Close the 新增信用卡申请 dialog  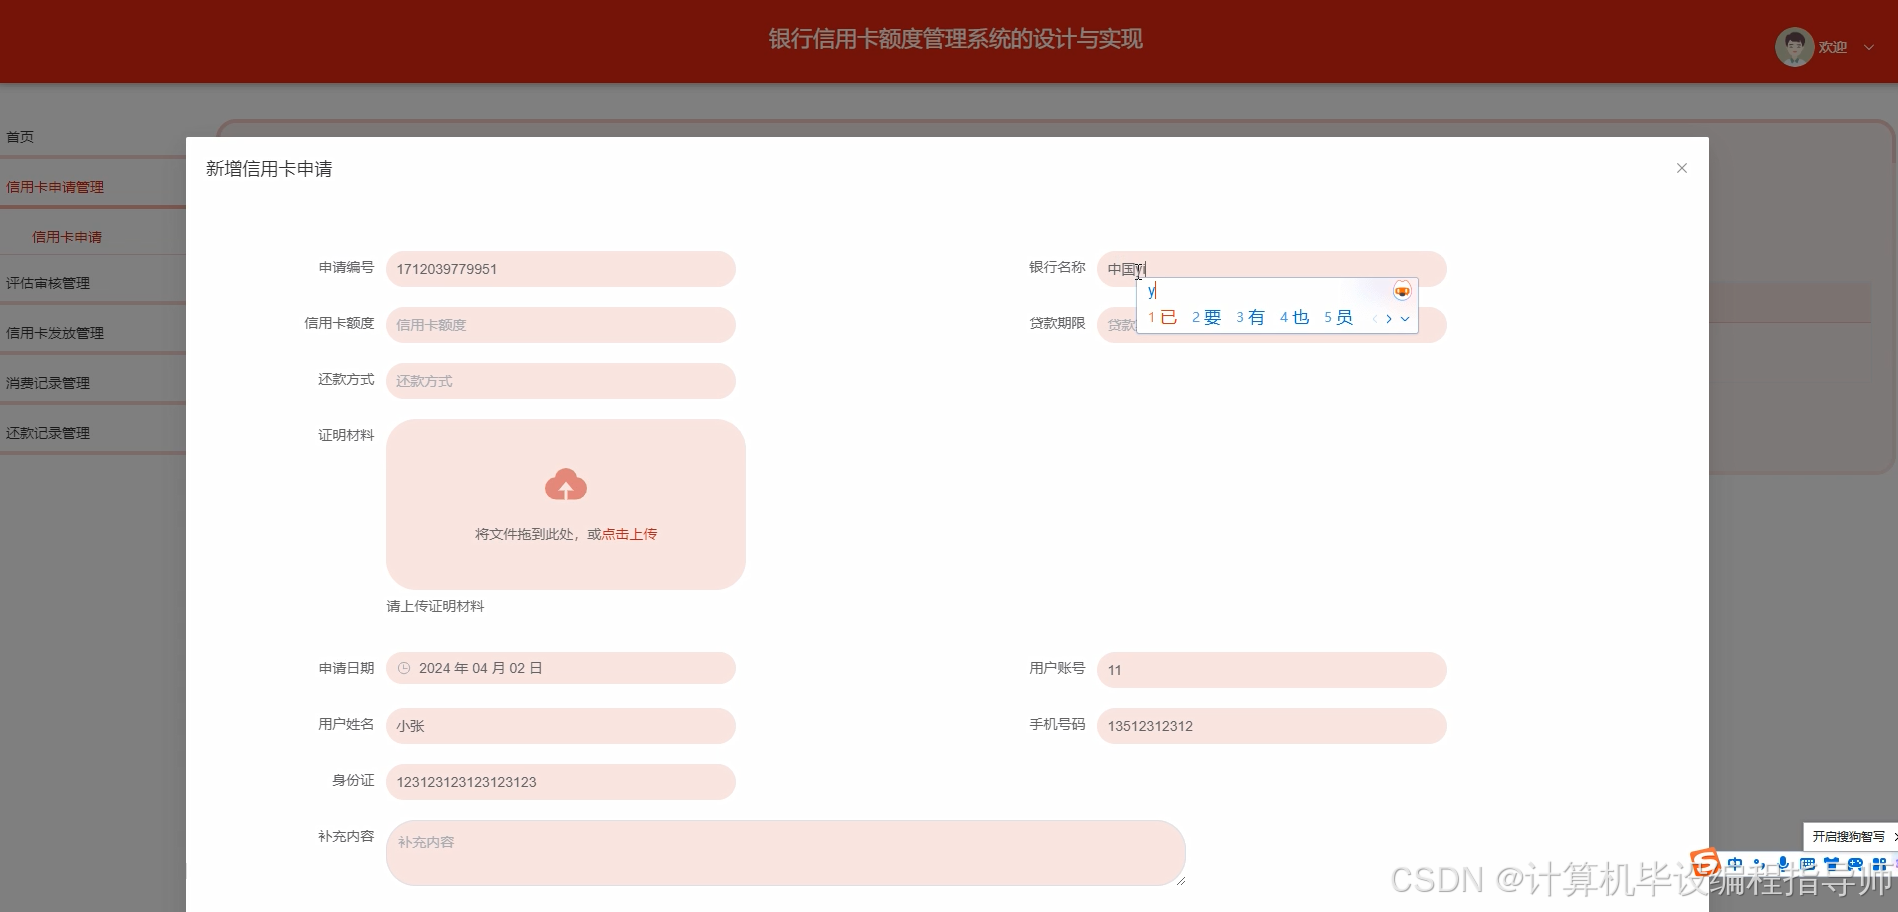pyautogui.click(x=1682, y=168)
